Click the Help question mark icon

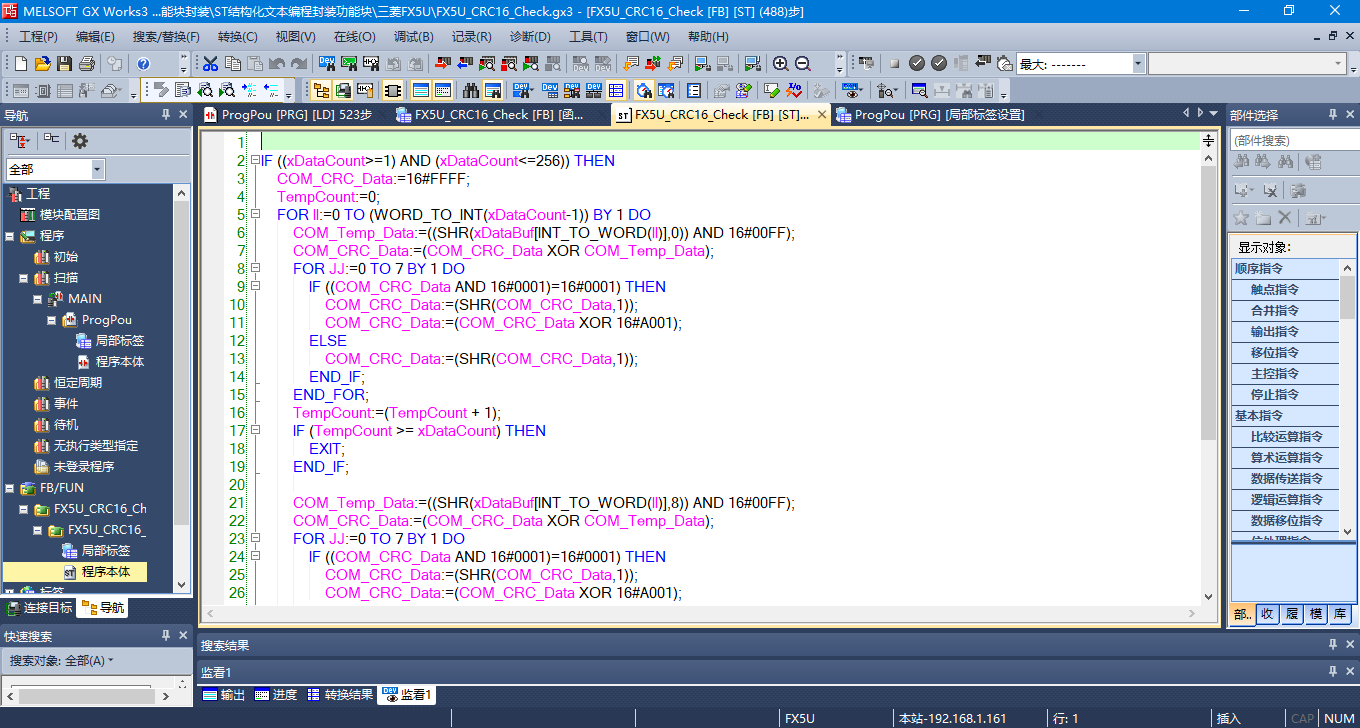pos(143,64)
